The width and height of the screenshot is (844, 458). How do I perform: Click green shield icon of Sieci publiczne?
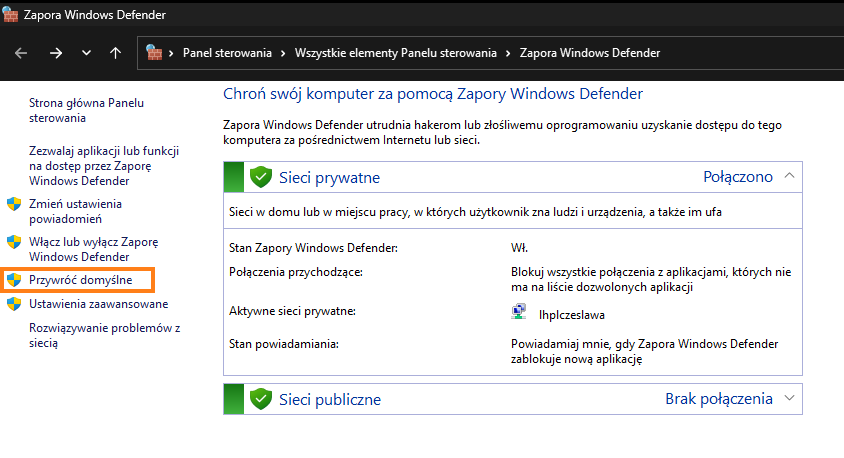click(x=261, y=399)
